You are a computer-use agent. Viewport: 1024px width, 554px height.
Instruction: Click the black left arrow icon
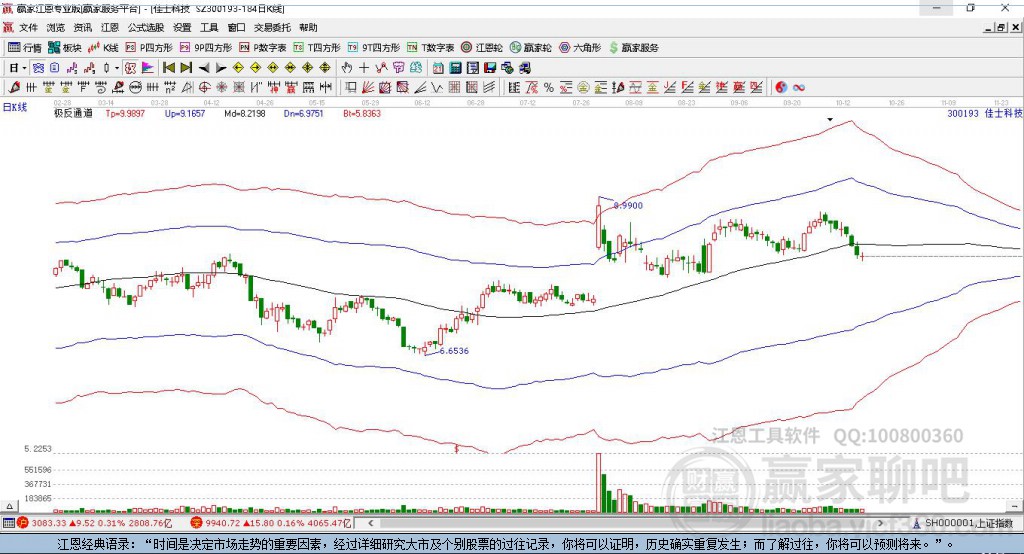[204, 68]
